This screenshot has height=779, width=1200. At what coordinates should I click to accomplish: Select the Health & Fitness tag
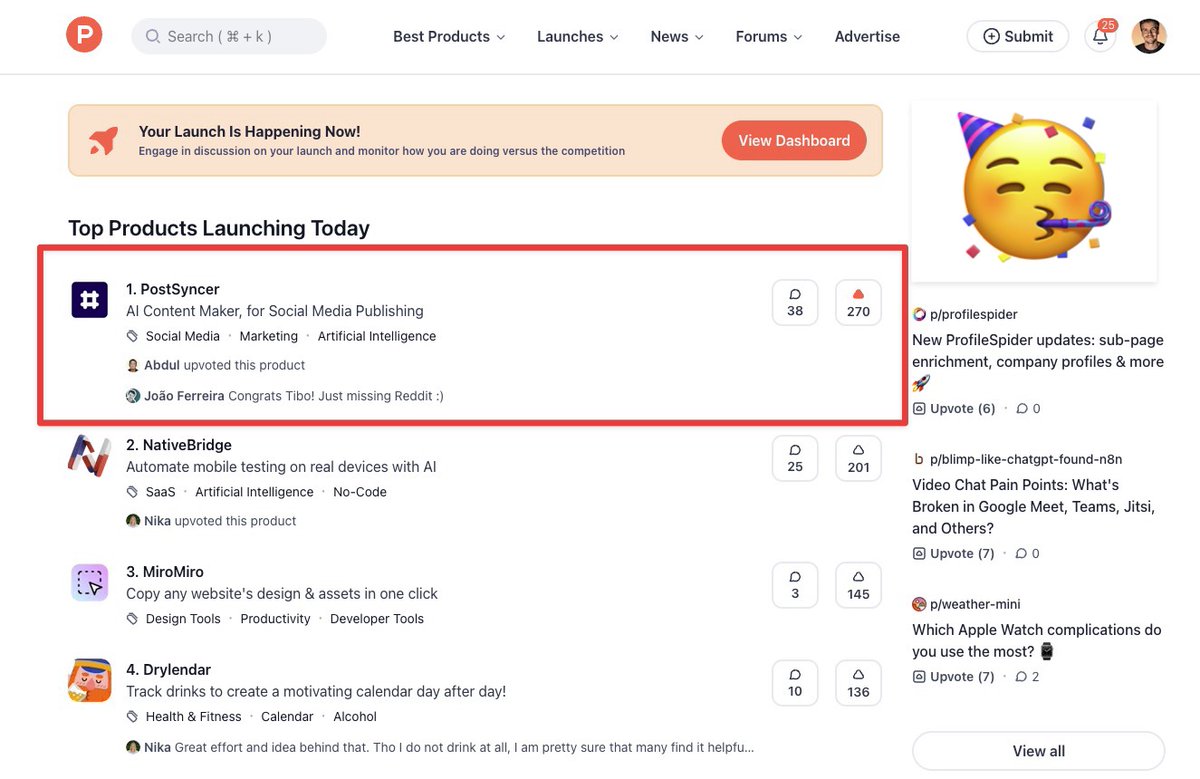193,717
